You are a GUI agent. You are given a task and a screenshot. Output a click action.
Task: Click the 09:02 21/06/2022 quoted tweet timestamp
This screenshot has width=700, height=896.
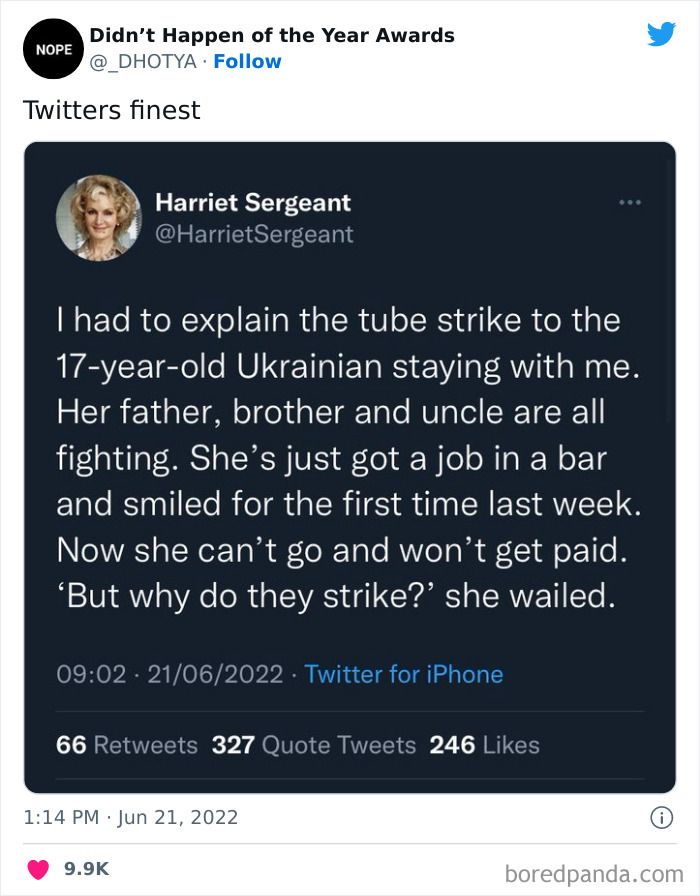click(x=169, y=674)
